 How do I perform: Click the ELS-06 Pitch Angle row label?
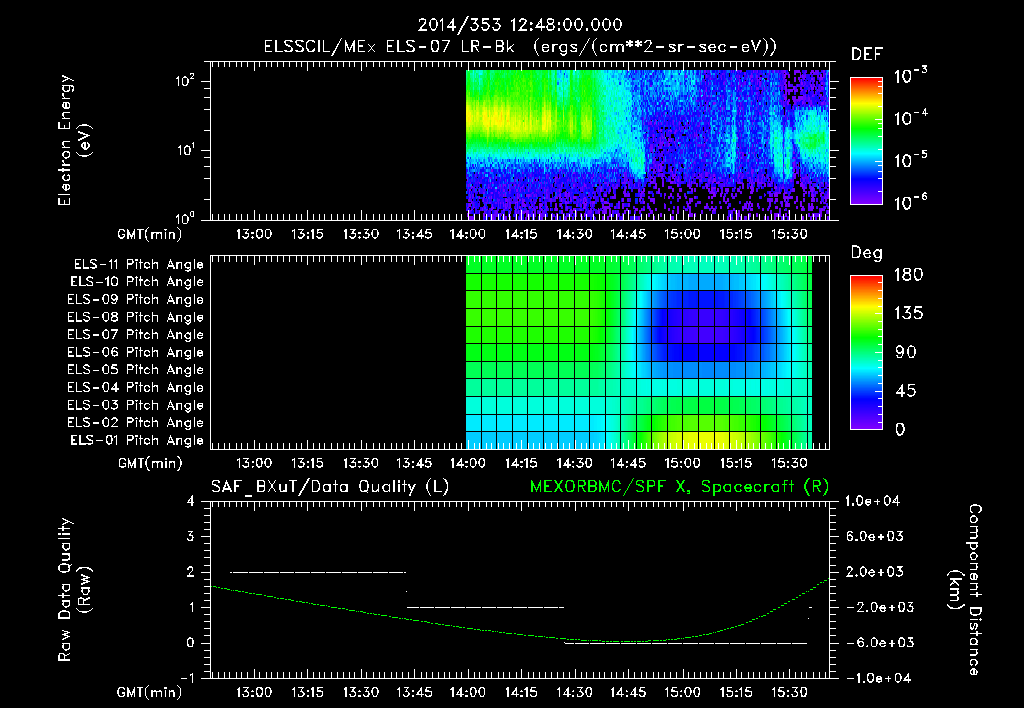[x=136, y=353]
